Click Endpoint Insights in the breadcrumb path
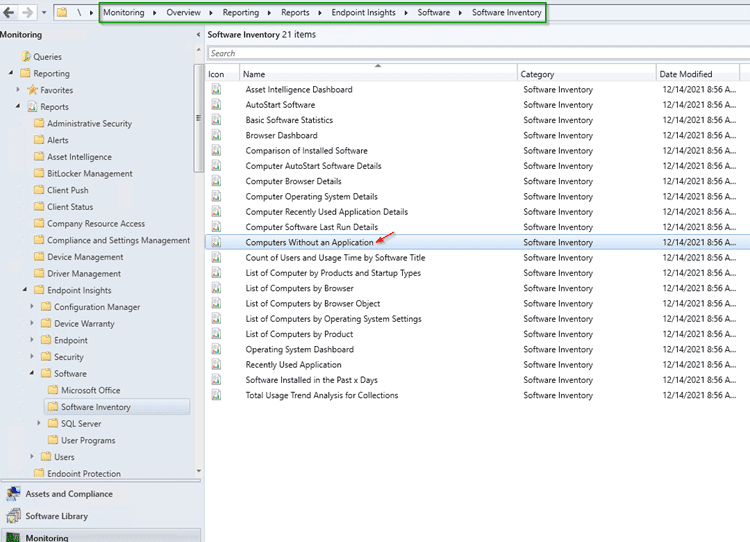 coord(363,13)
